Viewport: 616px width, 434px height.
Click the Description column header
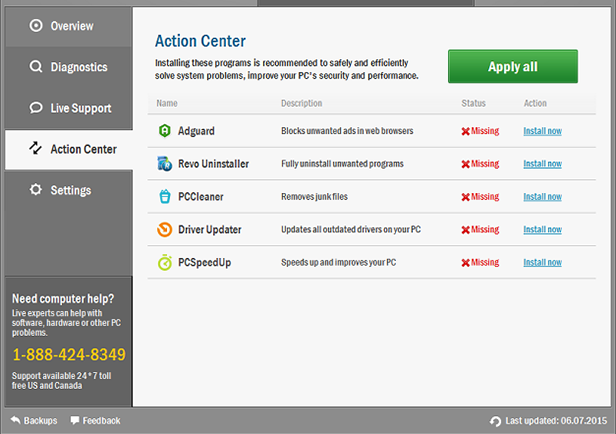click(301, 103)
